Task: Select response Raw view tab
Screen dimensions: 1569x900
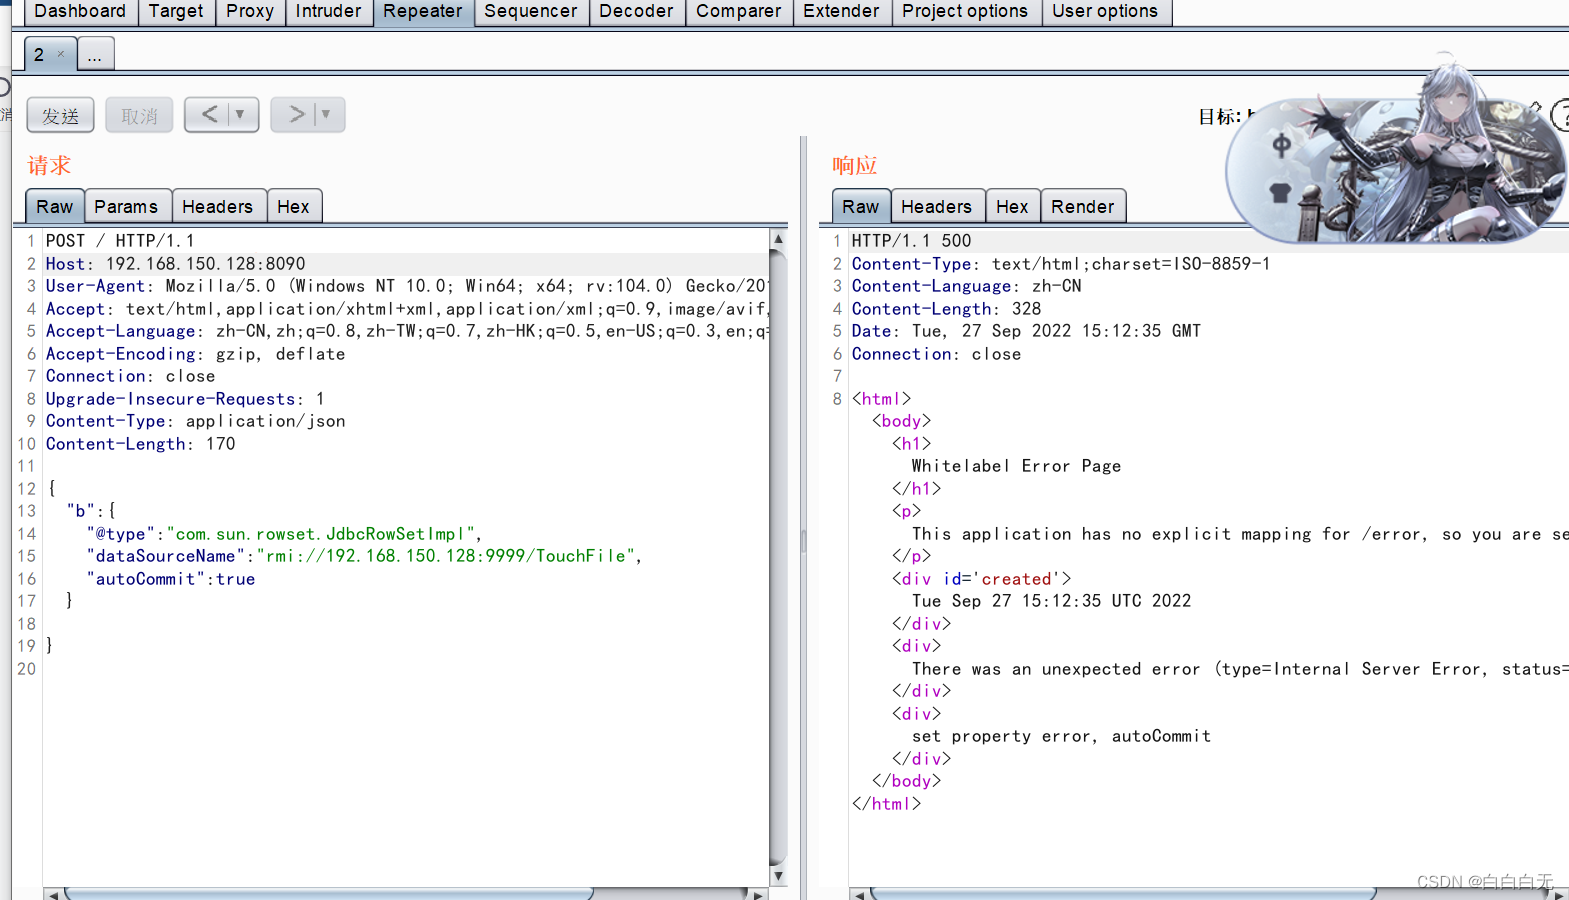Action: (x=861, y=206)
